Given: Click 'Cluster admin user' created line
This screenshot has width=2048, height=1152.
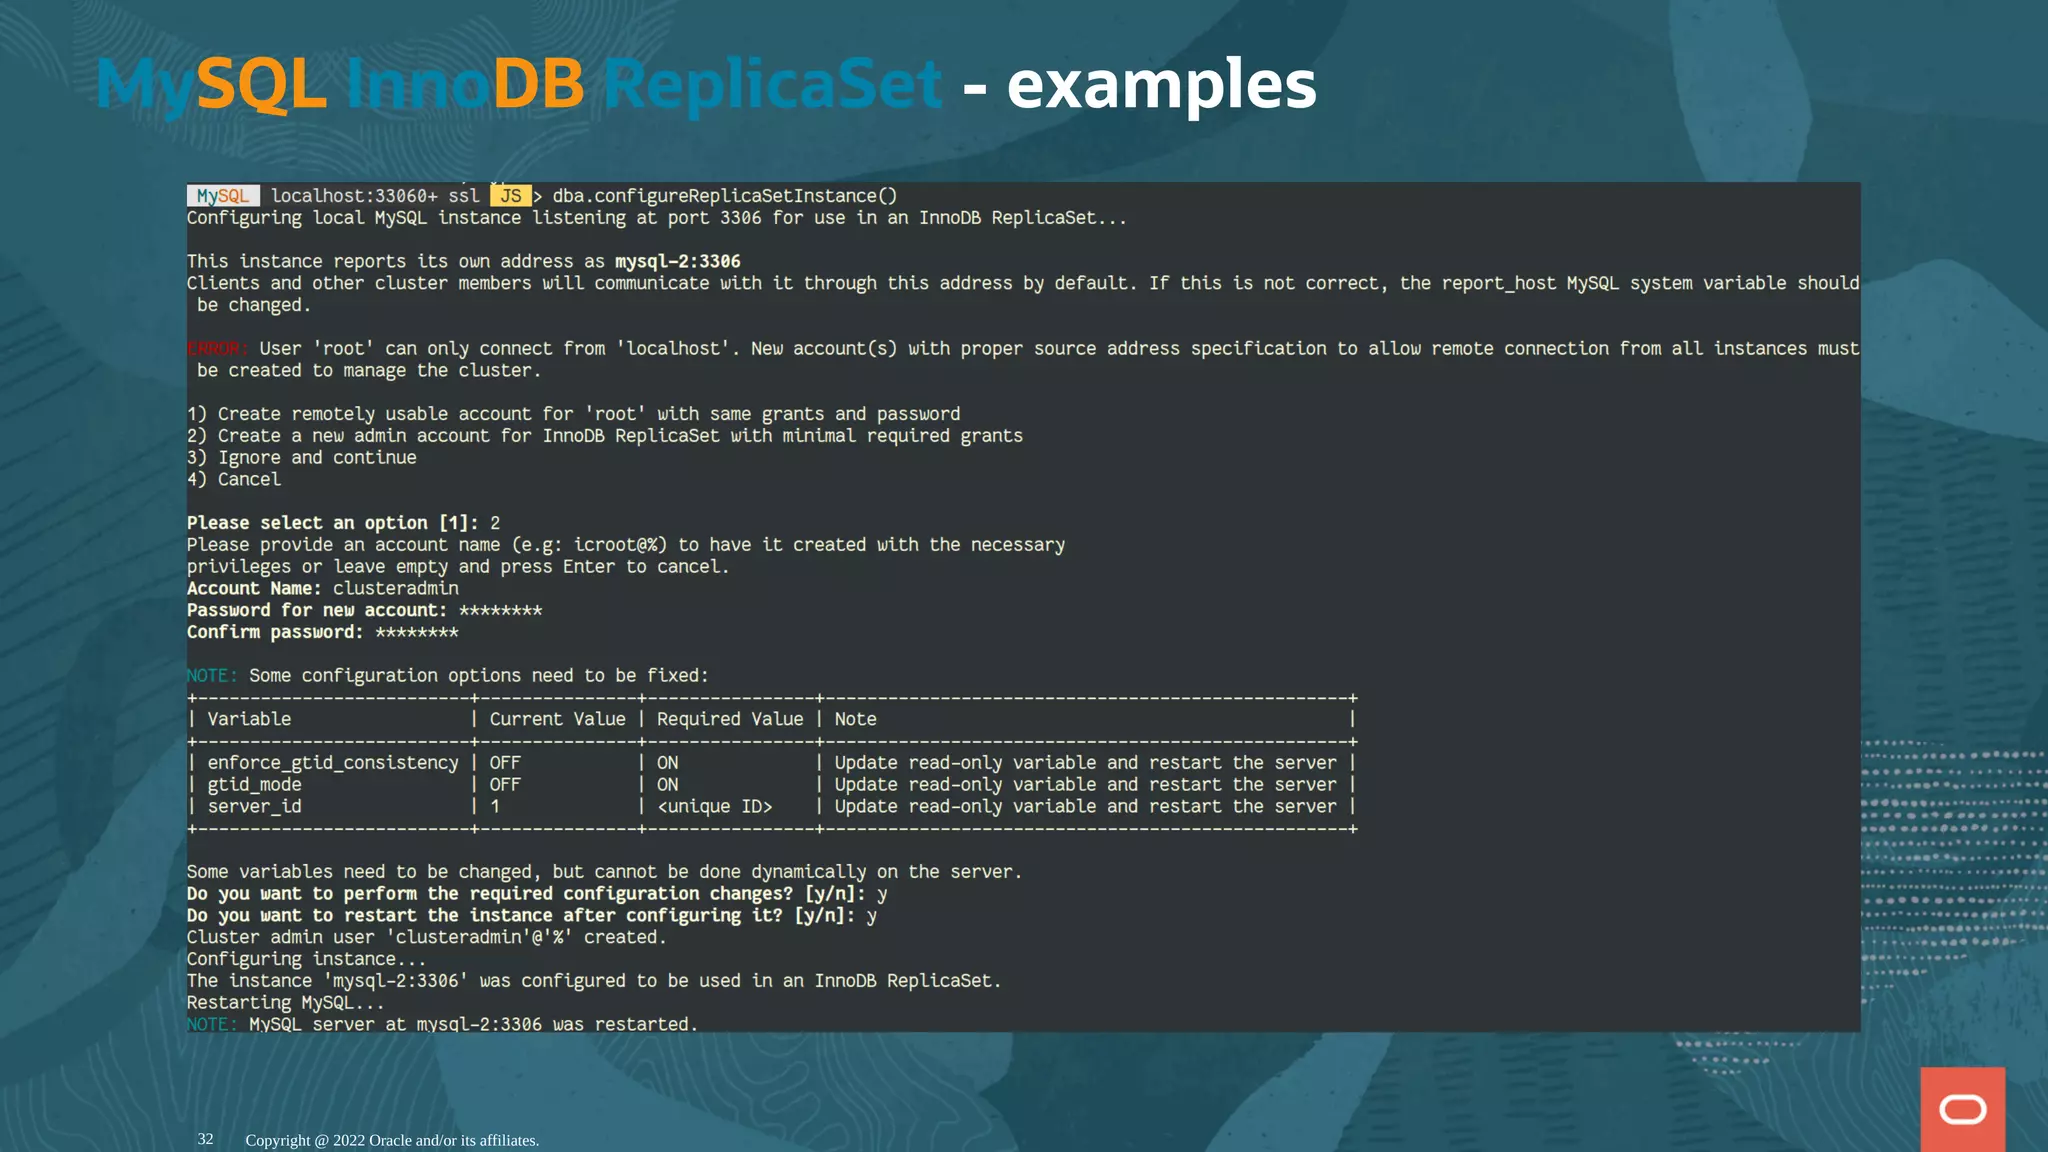Looking at the screenshot, I should click(x=426, y=937).
